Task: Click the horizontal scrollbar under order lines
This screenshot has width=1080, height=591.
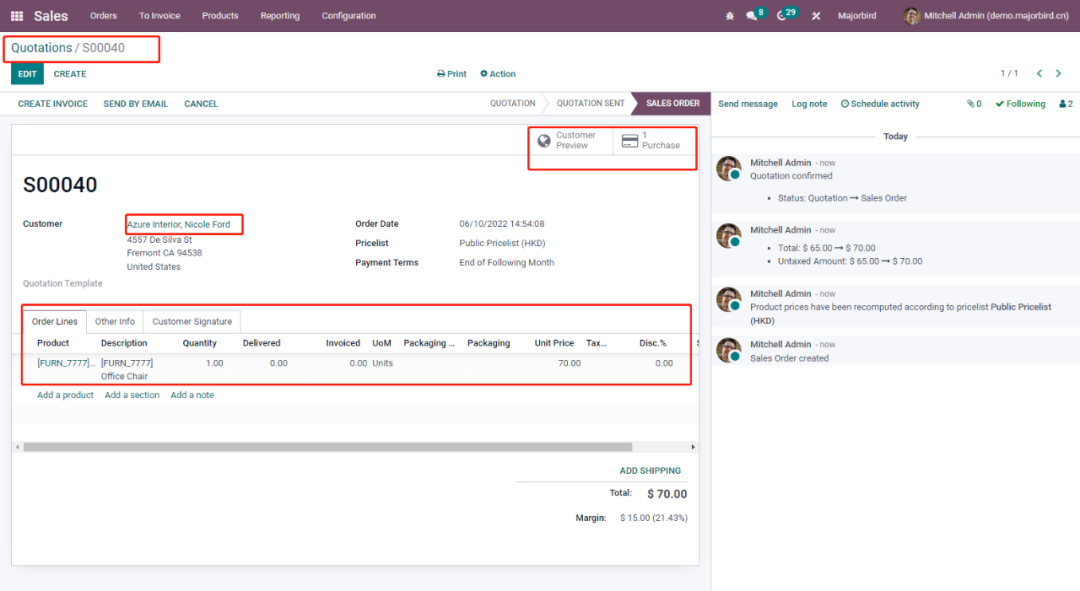Action: (x=328, y=447)
